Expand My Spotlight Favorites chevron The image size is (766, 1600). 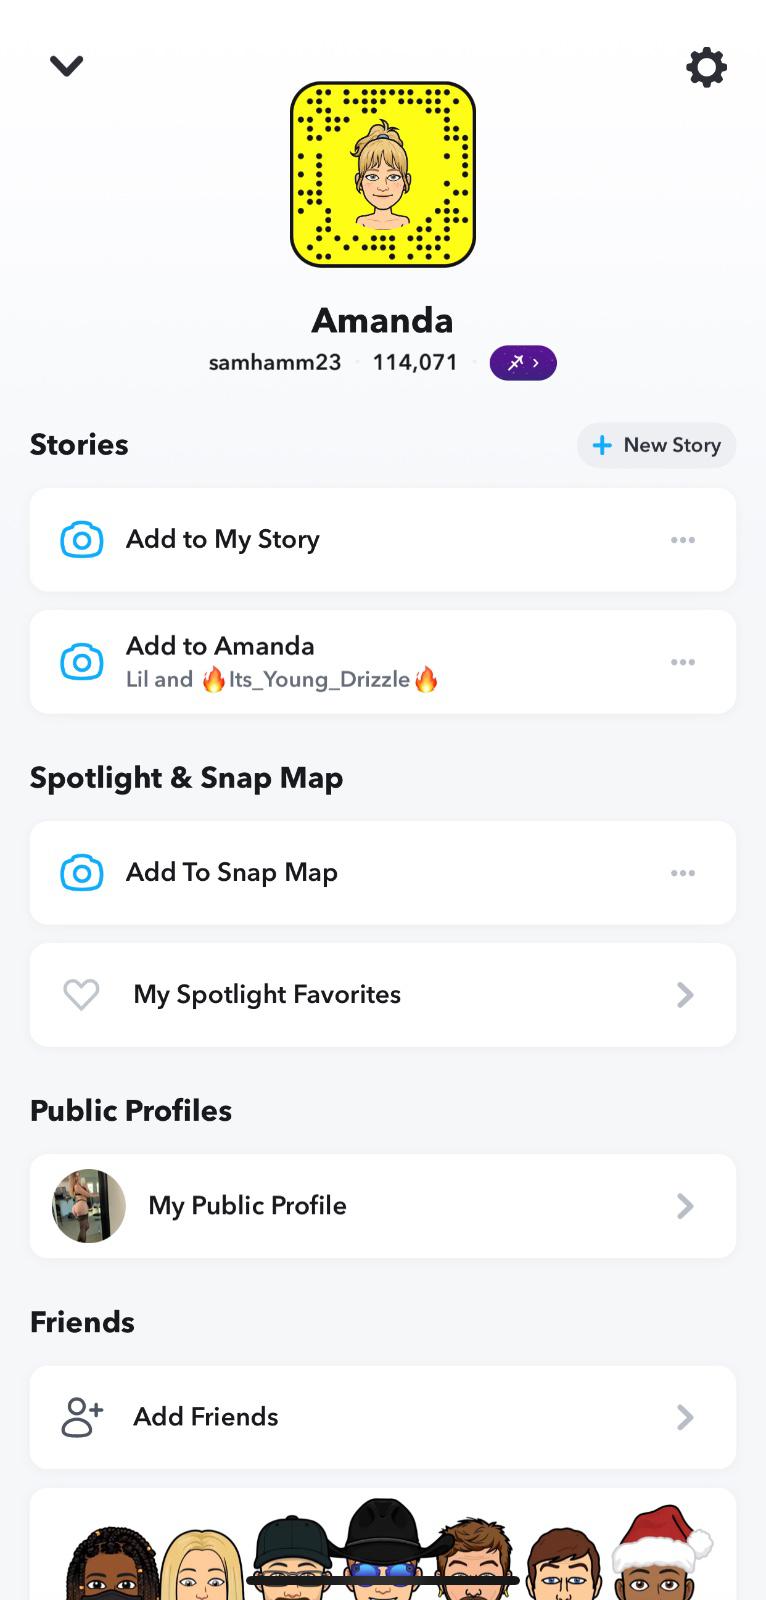pyautogui.click(x=685, y=995)
